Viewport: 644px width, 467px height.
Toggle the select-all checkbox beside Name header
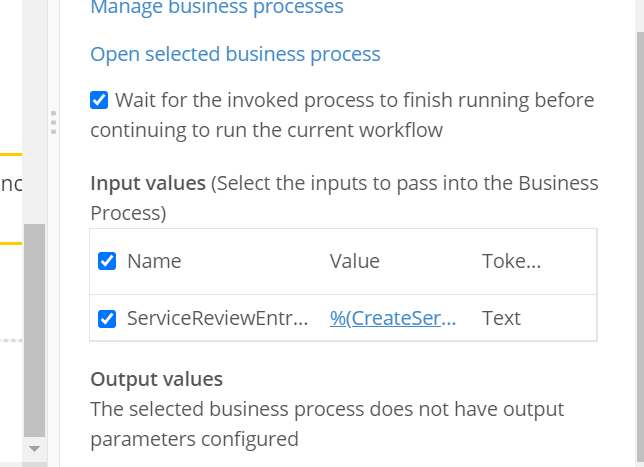pos(107,261)
